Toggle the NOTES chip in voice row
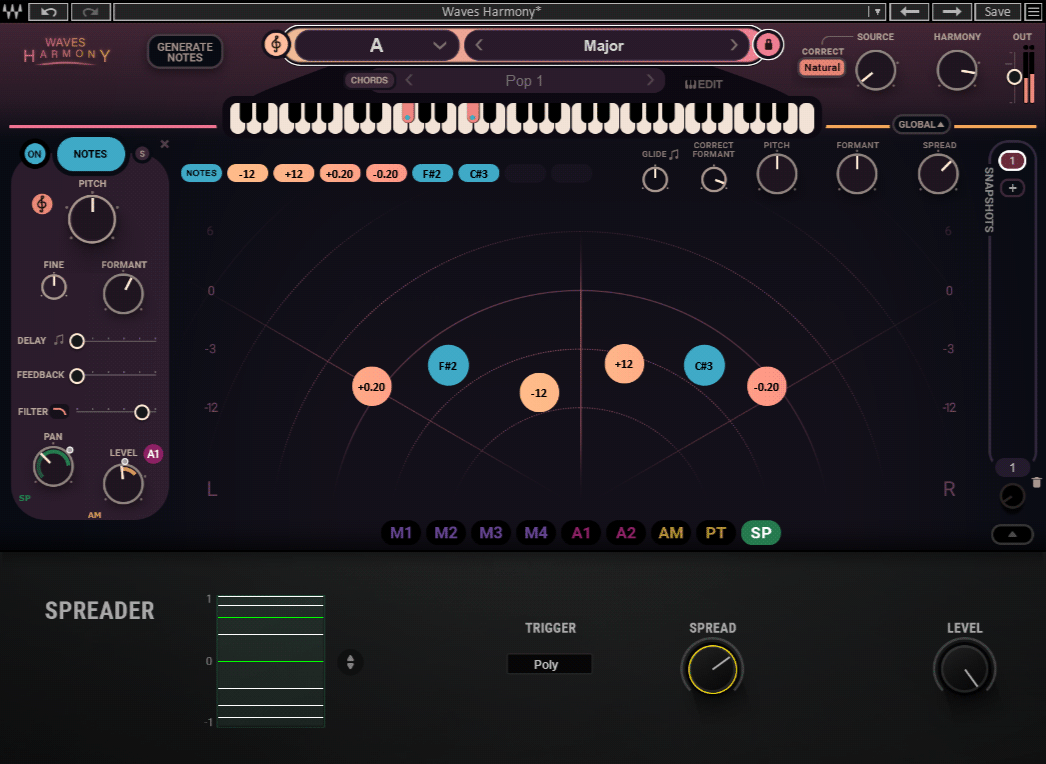The image size is (1046, 764). (x=201, y=173)
